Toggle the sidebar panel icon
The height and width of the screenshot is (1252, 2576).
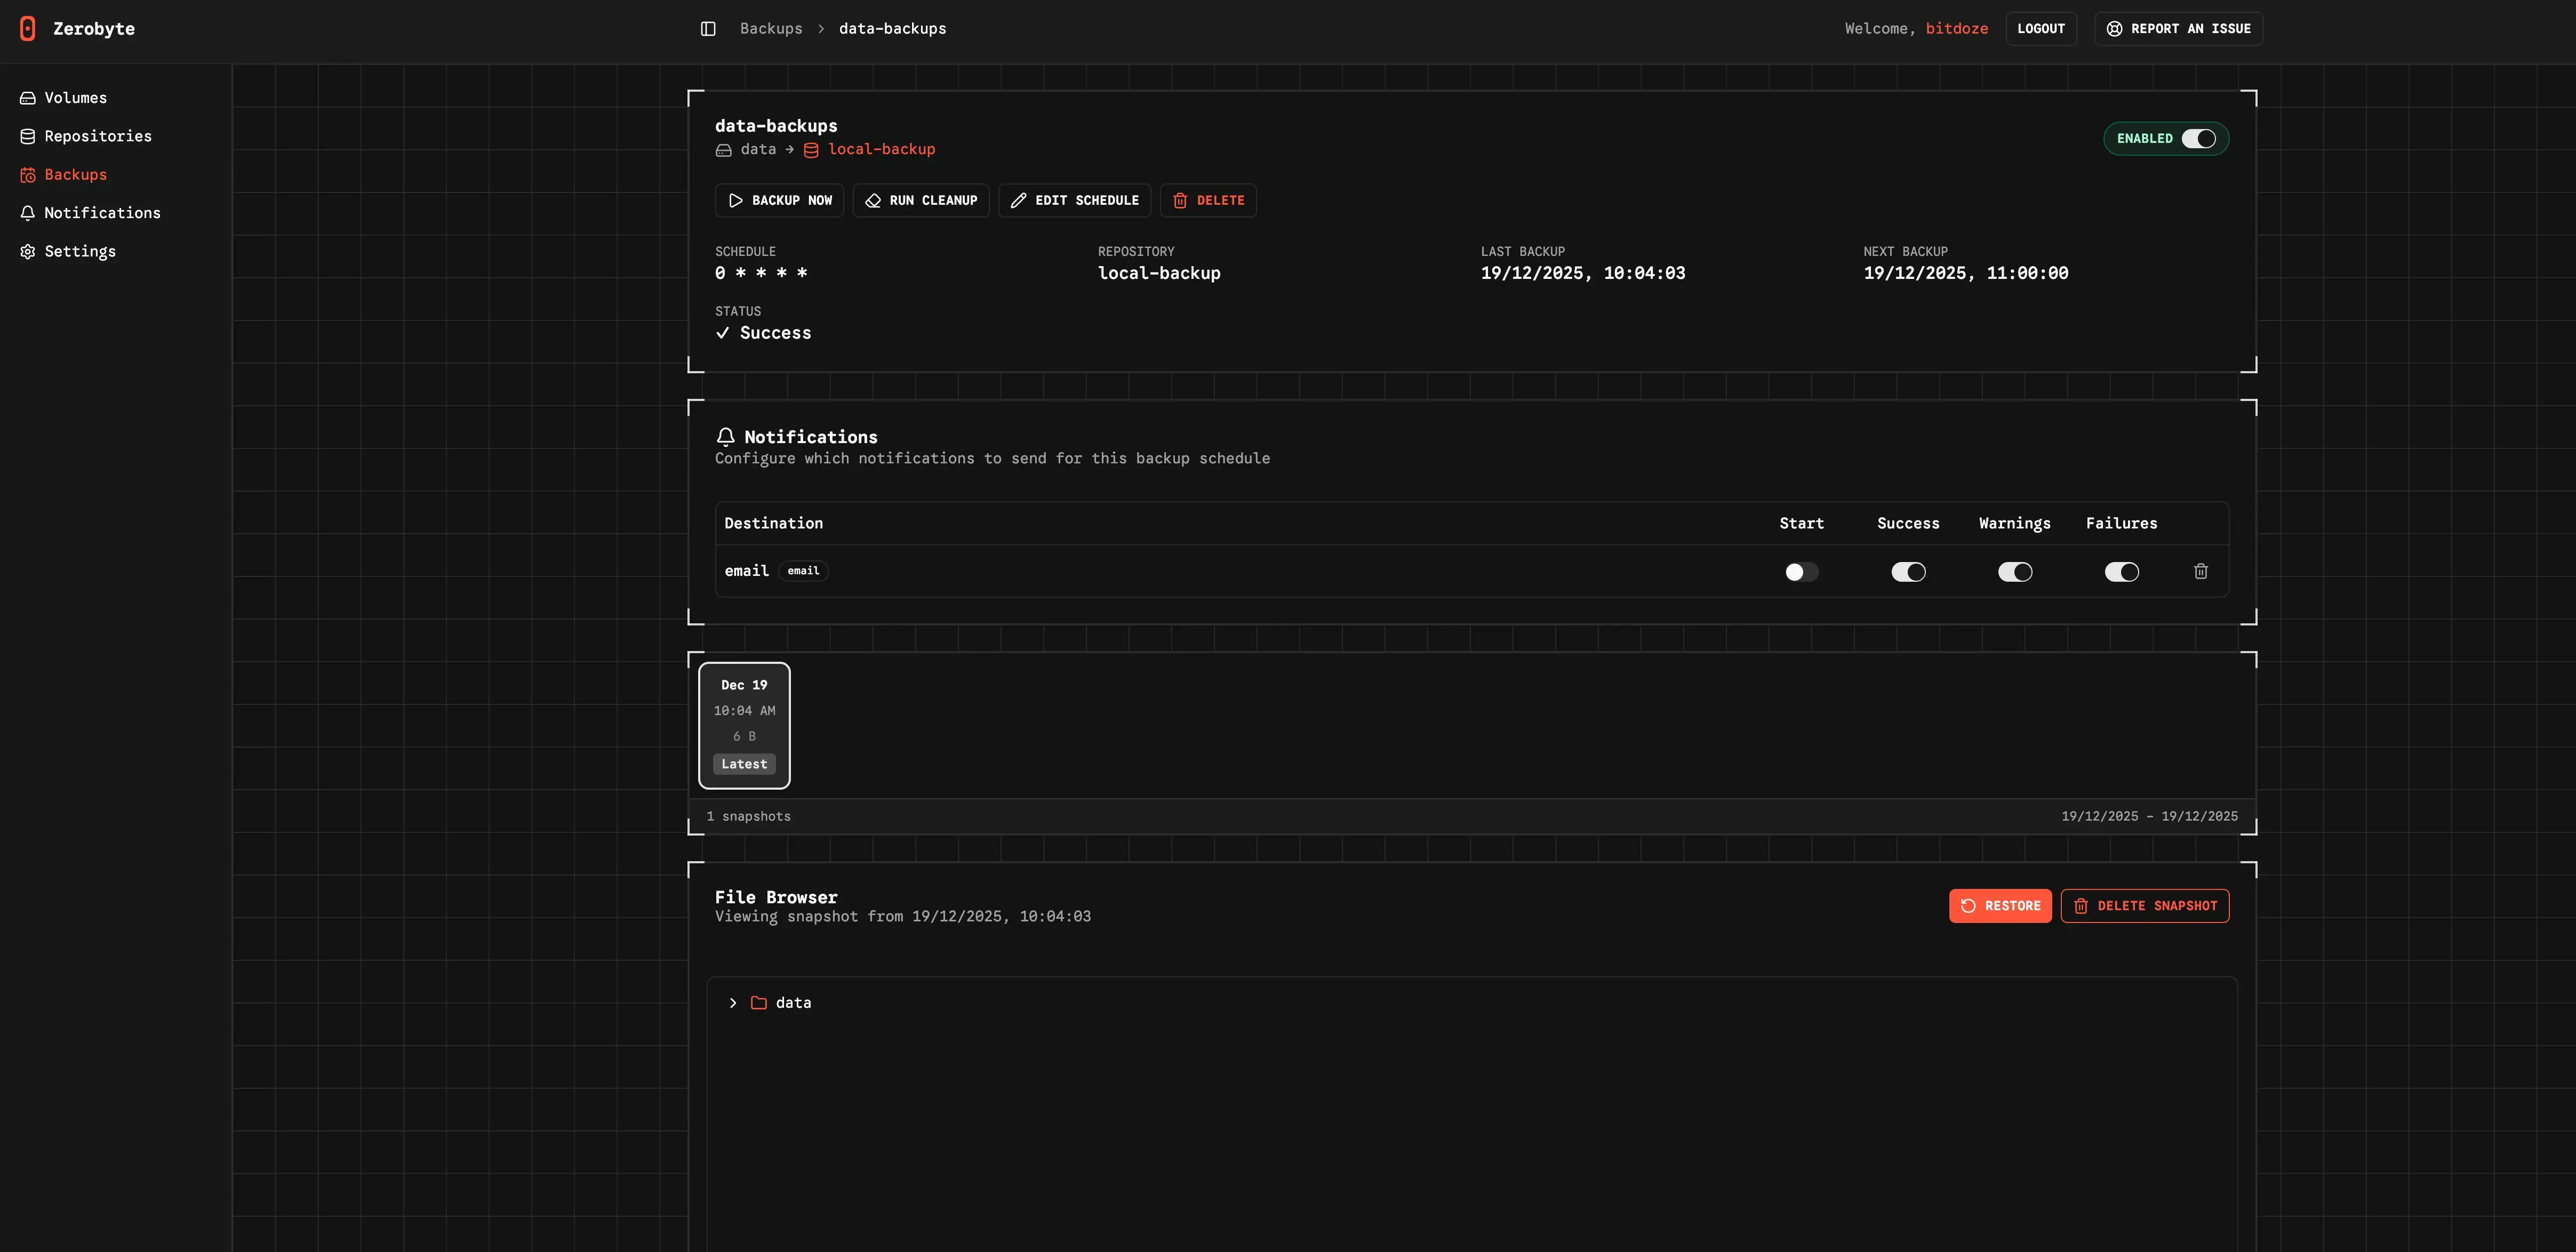pyautogui.click(x=708, y=29)
